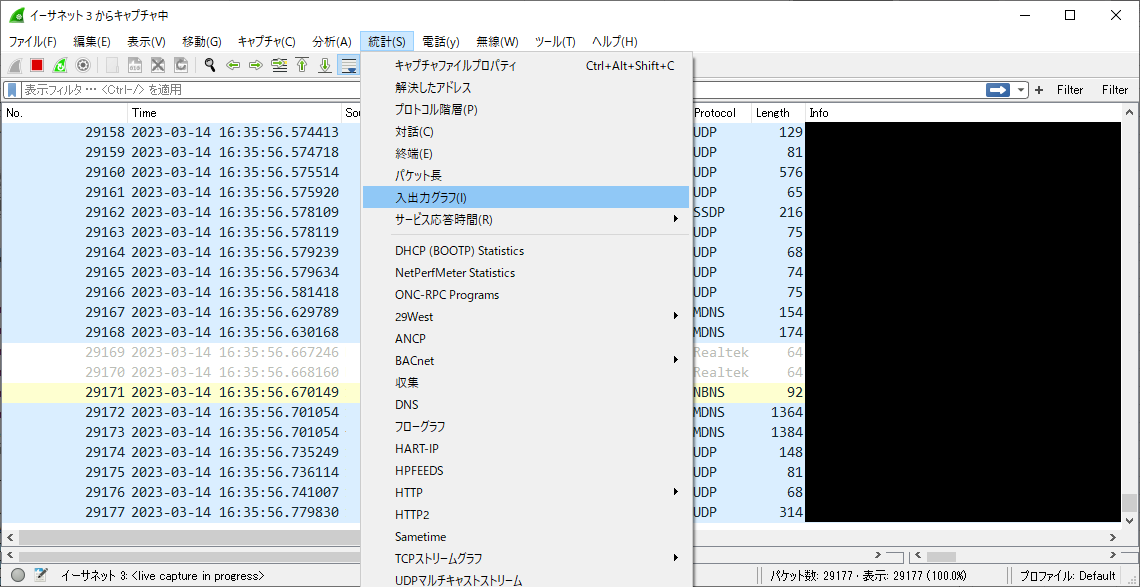Select NetPerfMeter Statistics entry

[526, 273]
